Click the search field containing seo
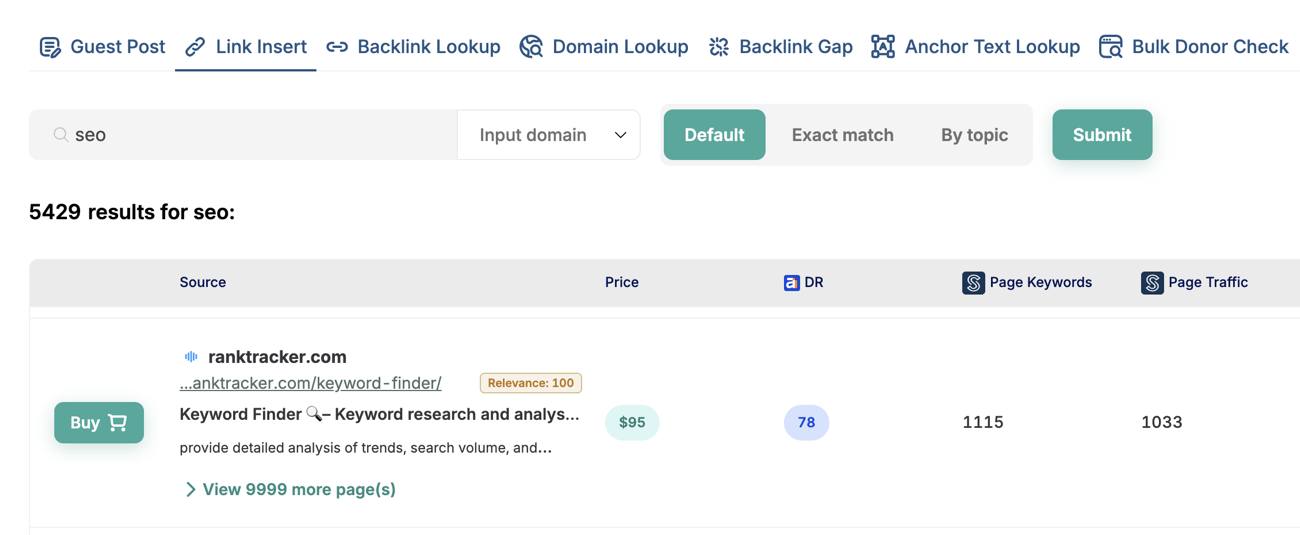The image size is (1300, 535). pos(243,135)
